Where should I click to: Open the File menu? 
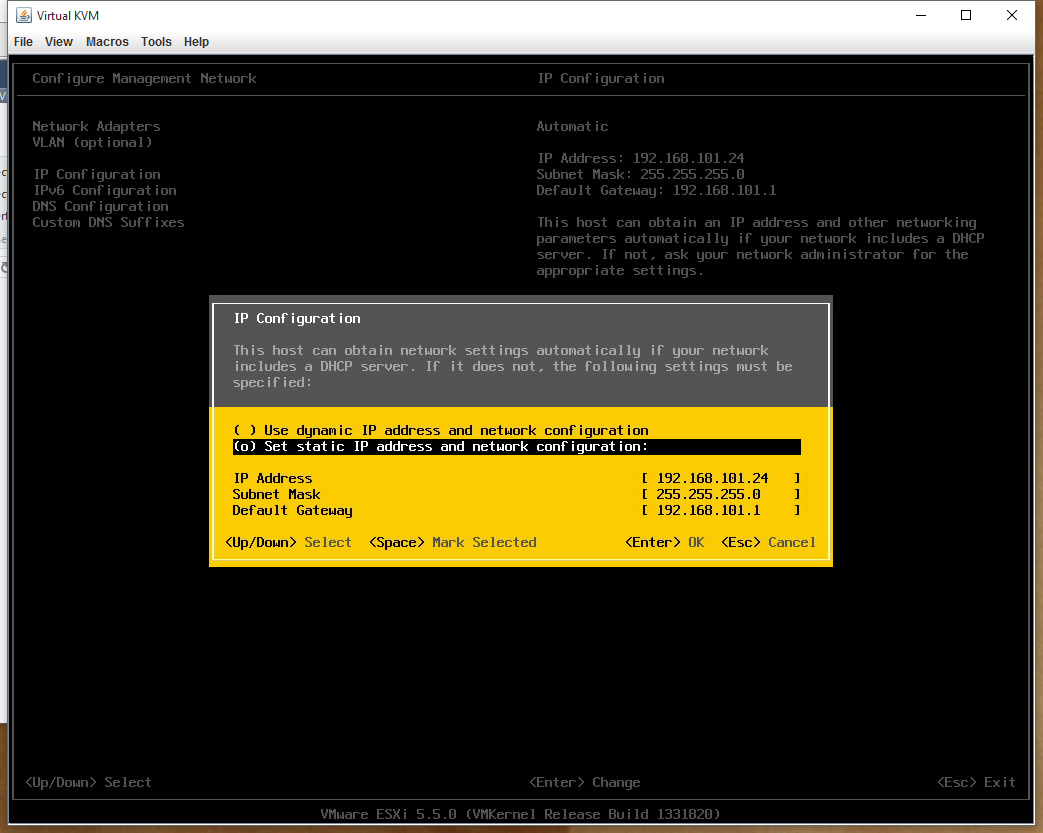[23, 42]
